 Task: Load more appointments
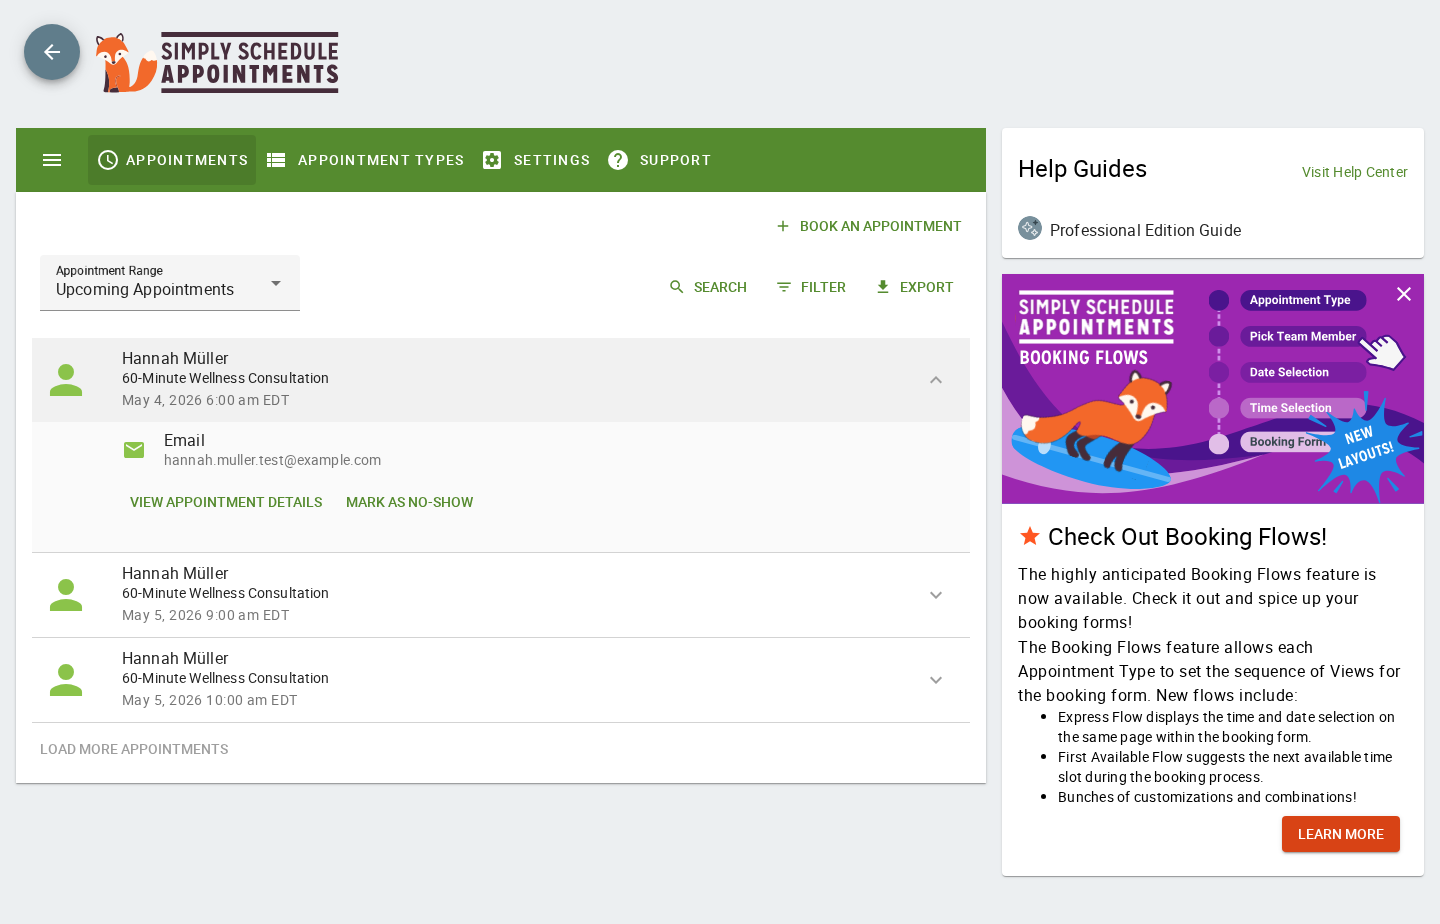tap(134, 749)
